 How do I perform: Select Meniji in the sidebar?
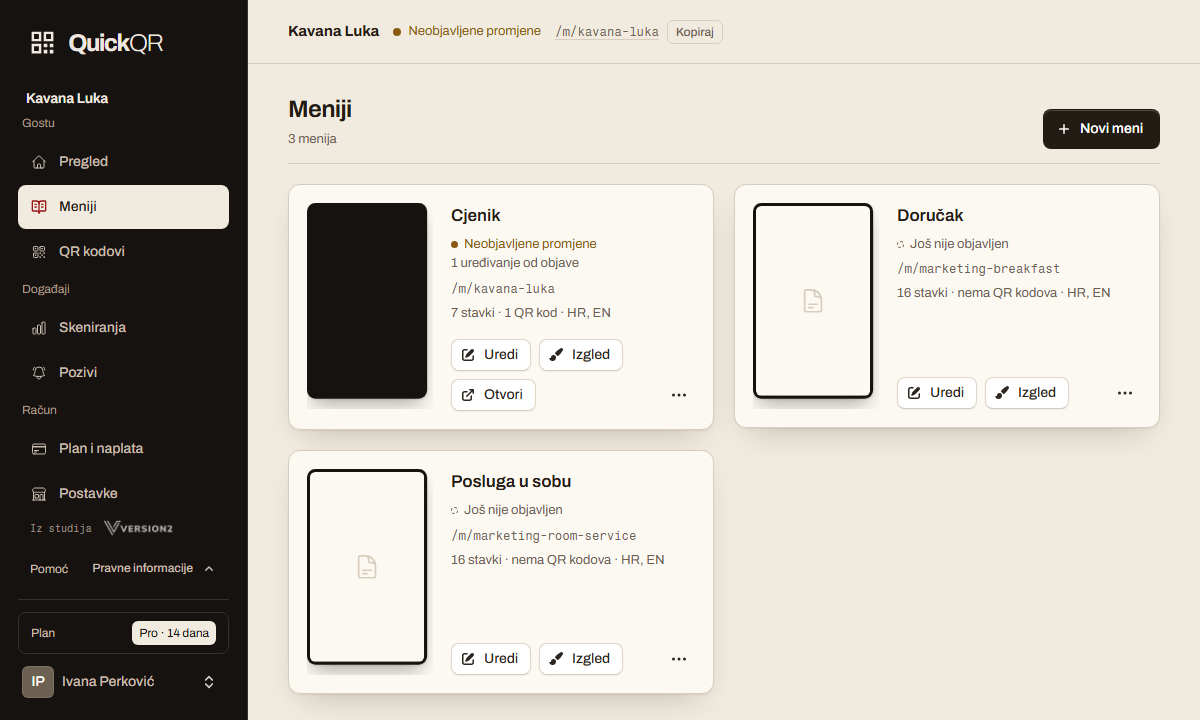coord(123,206)
